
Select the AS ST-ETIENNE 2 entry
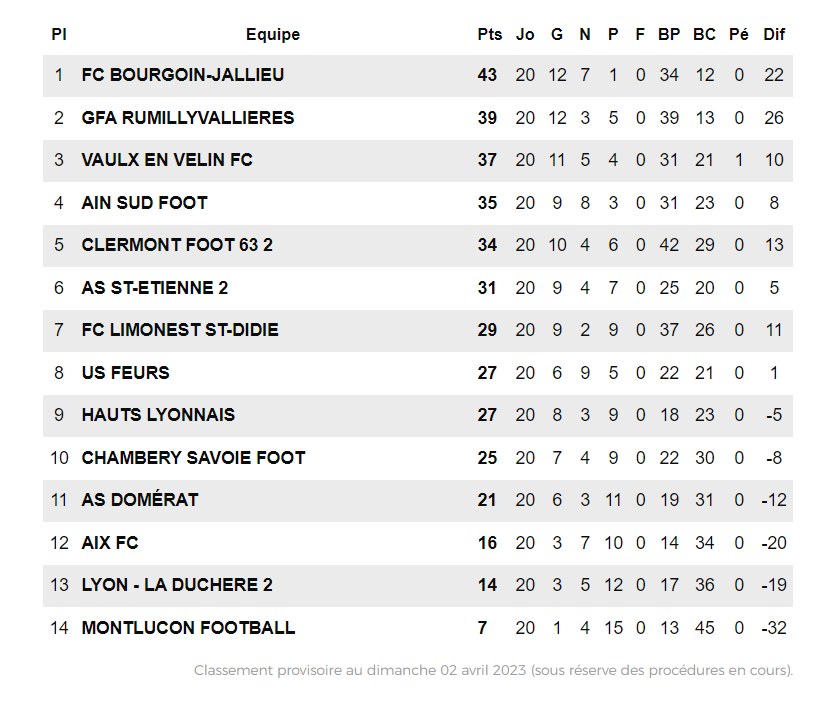tap(155, 288)
